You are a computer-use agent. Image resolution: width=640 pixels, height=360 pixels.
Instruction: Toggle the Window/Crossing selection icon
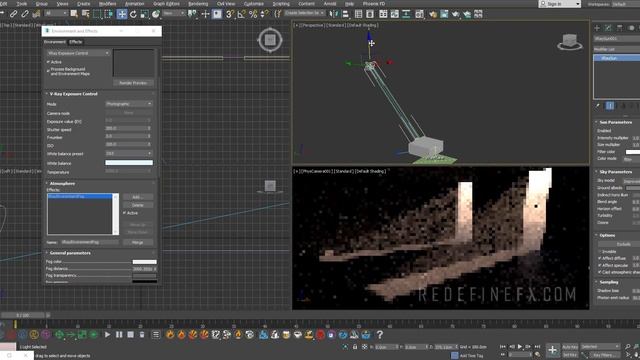(108, 14)
